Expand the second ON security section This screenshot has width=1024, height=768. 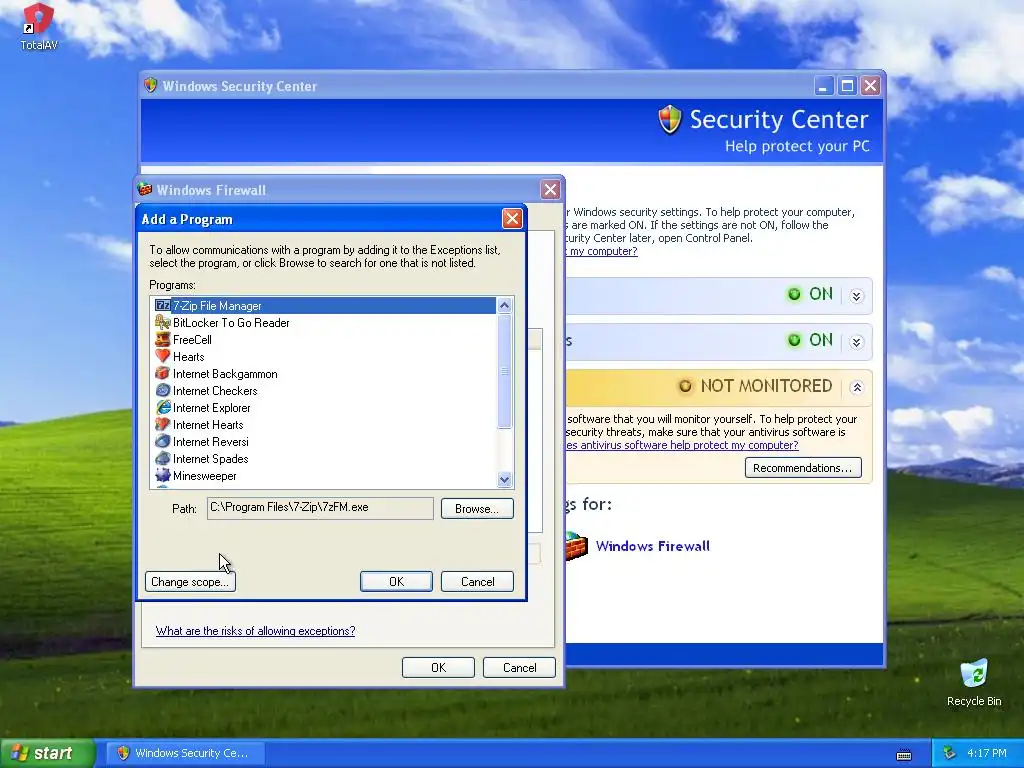(x=857, y=342)
